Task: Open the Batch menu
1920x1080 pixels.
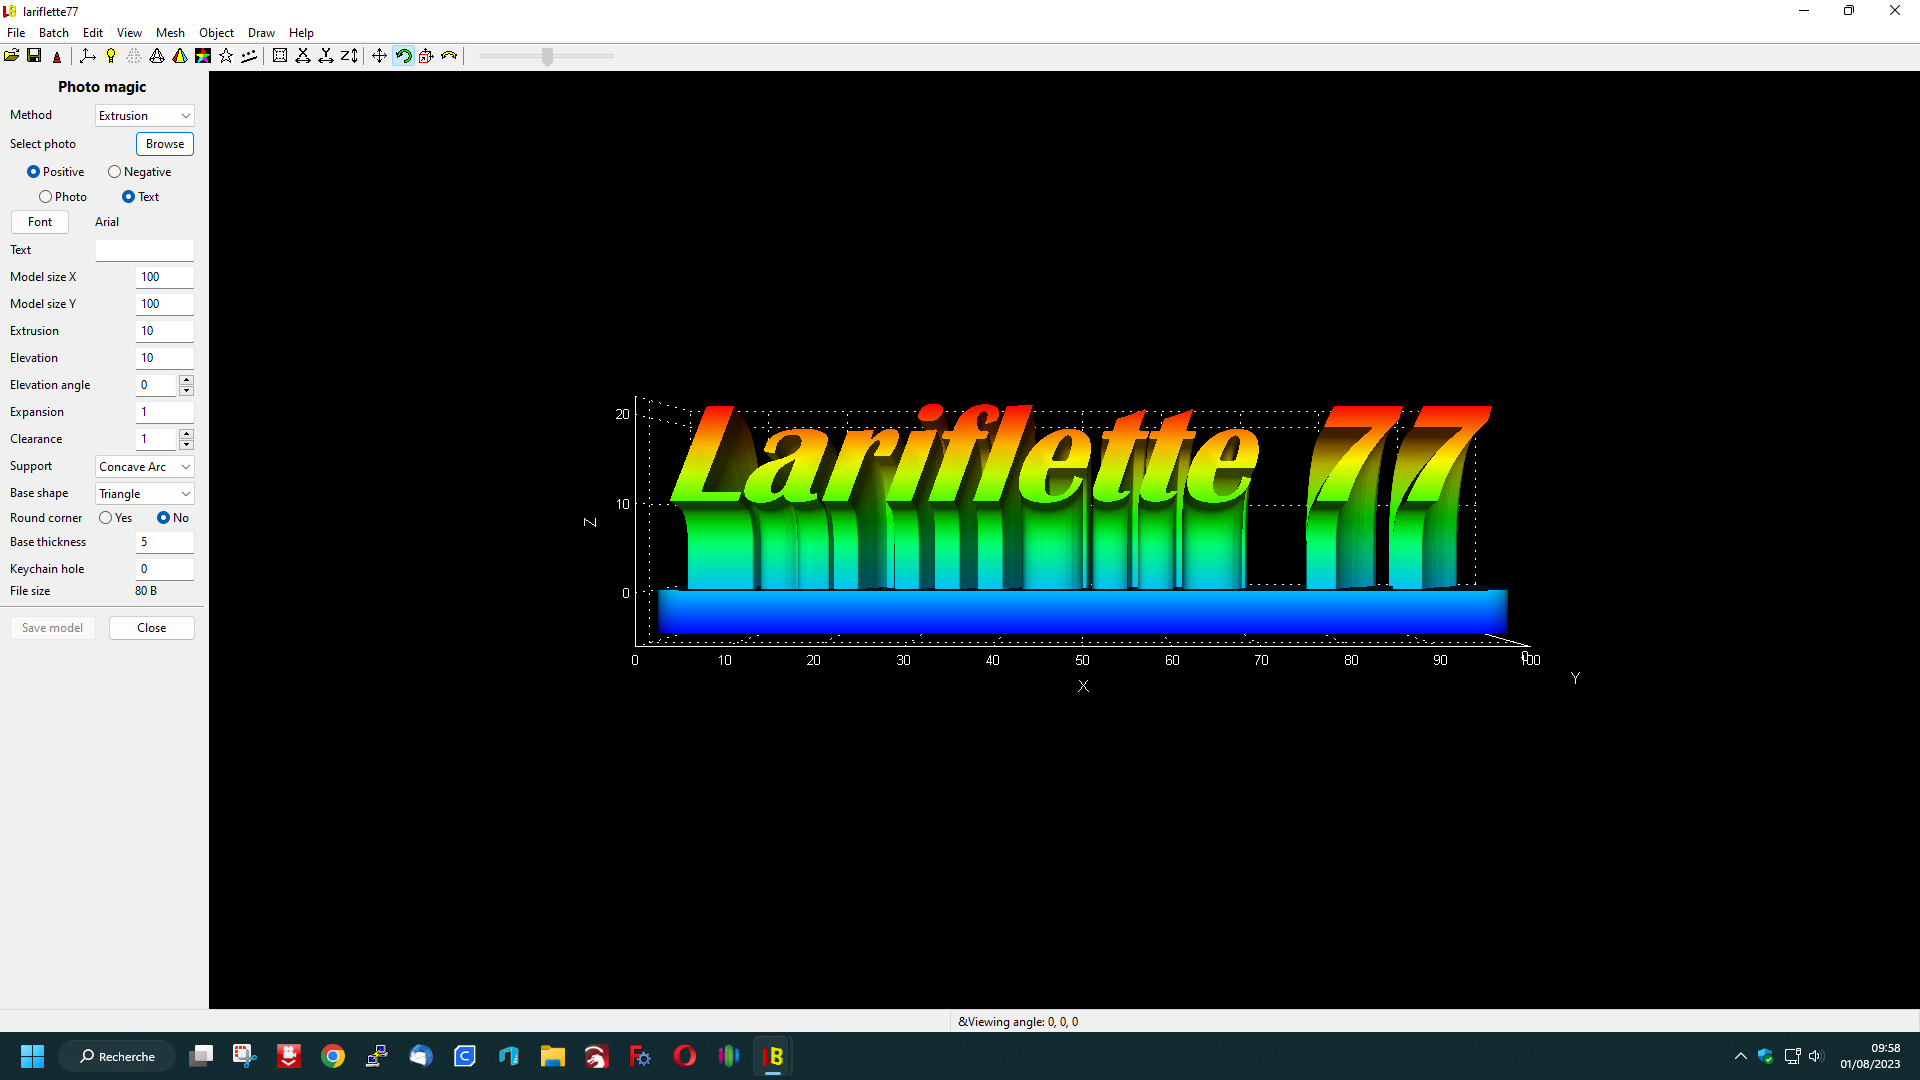Action: [54, 33]
